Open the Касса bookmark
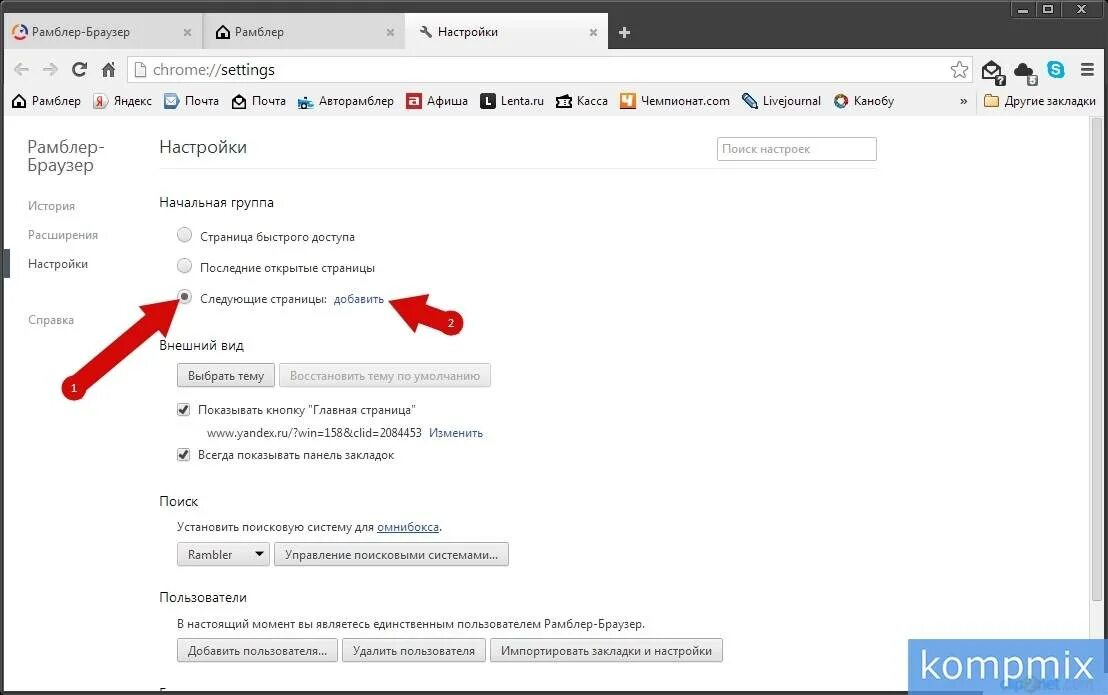 click(x=582, y=101)
